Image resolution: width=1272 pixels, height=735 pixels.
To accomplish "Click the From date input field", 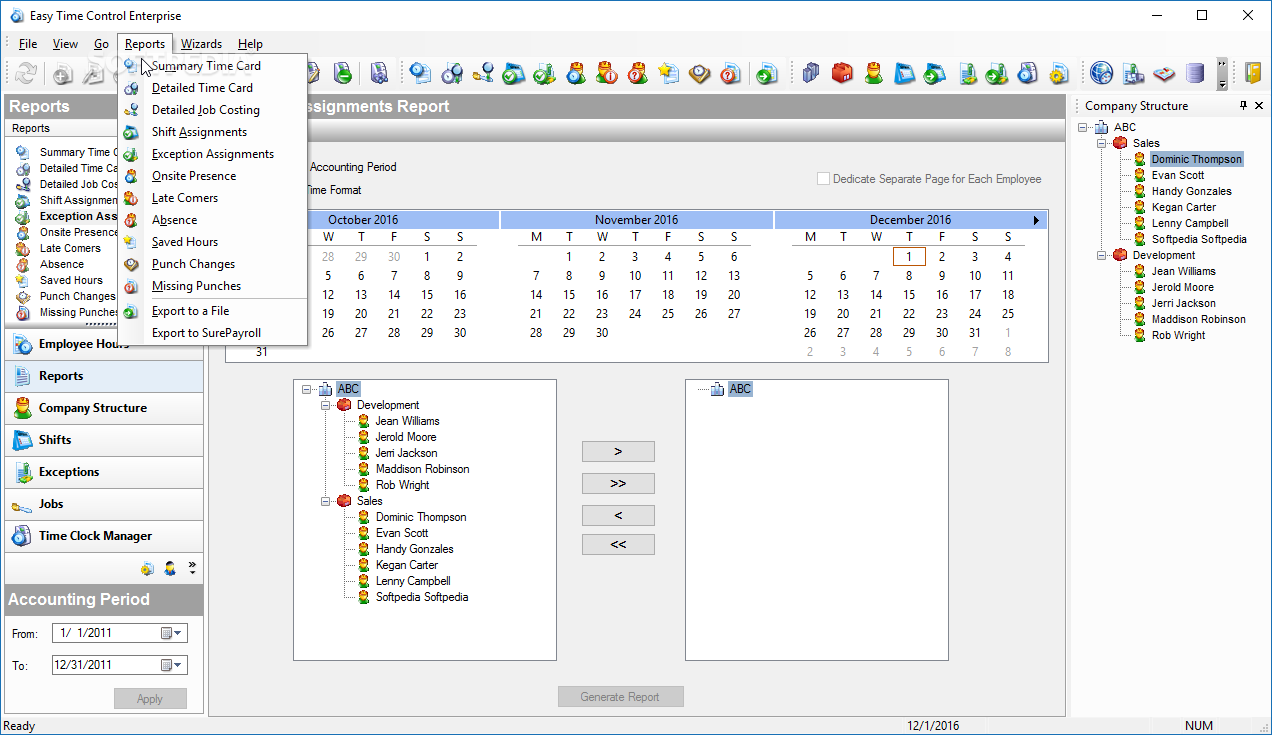I will (119, 633).
